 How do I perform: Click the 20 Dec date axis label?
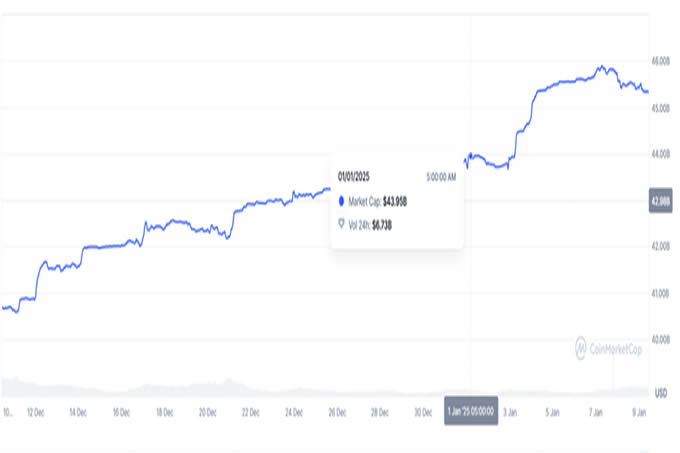coord(209,411)
